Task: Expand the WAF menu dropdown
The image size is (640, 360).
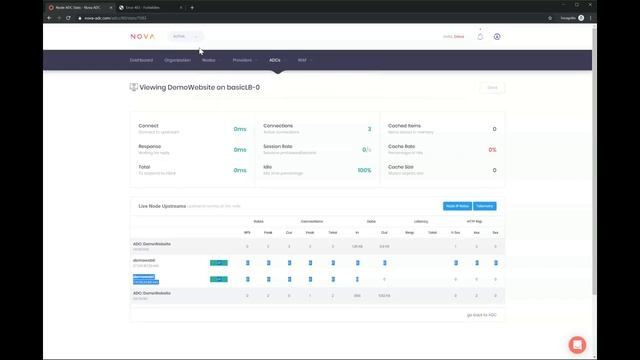Action: coord(304,60)
